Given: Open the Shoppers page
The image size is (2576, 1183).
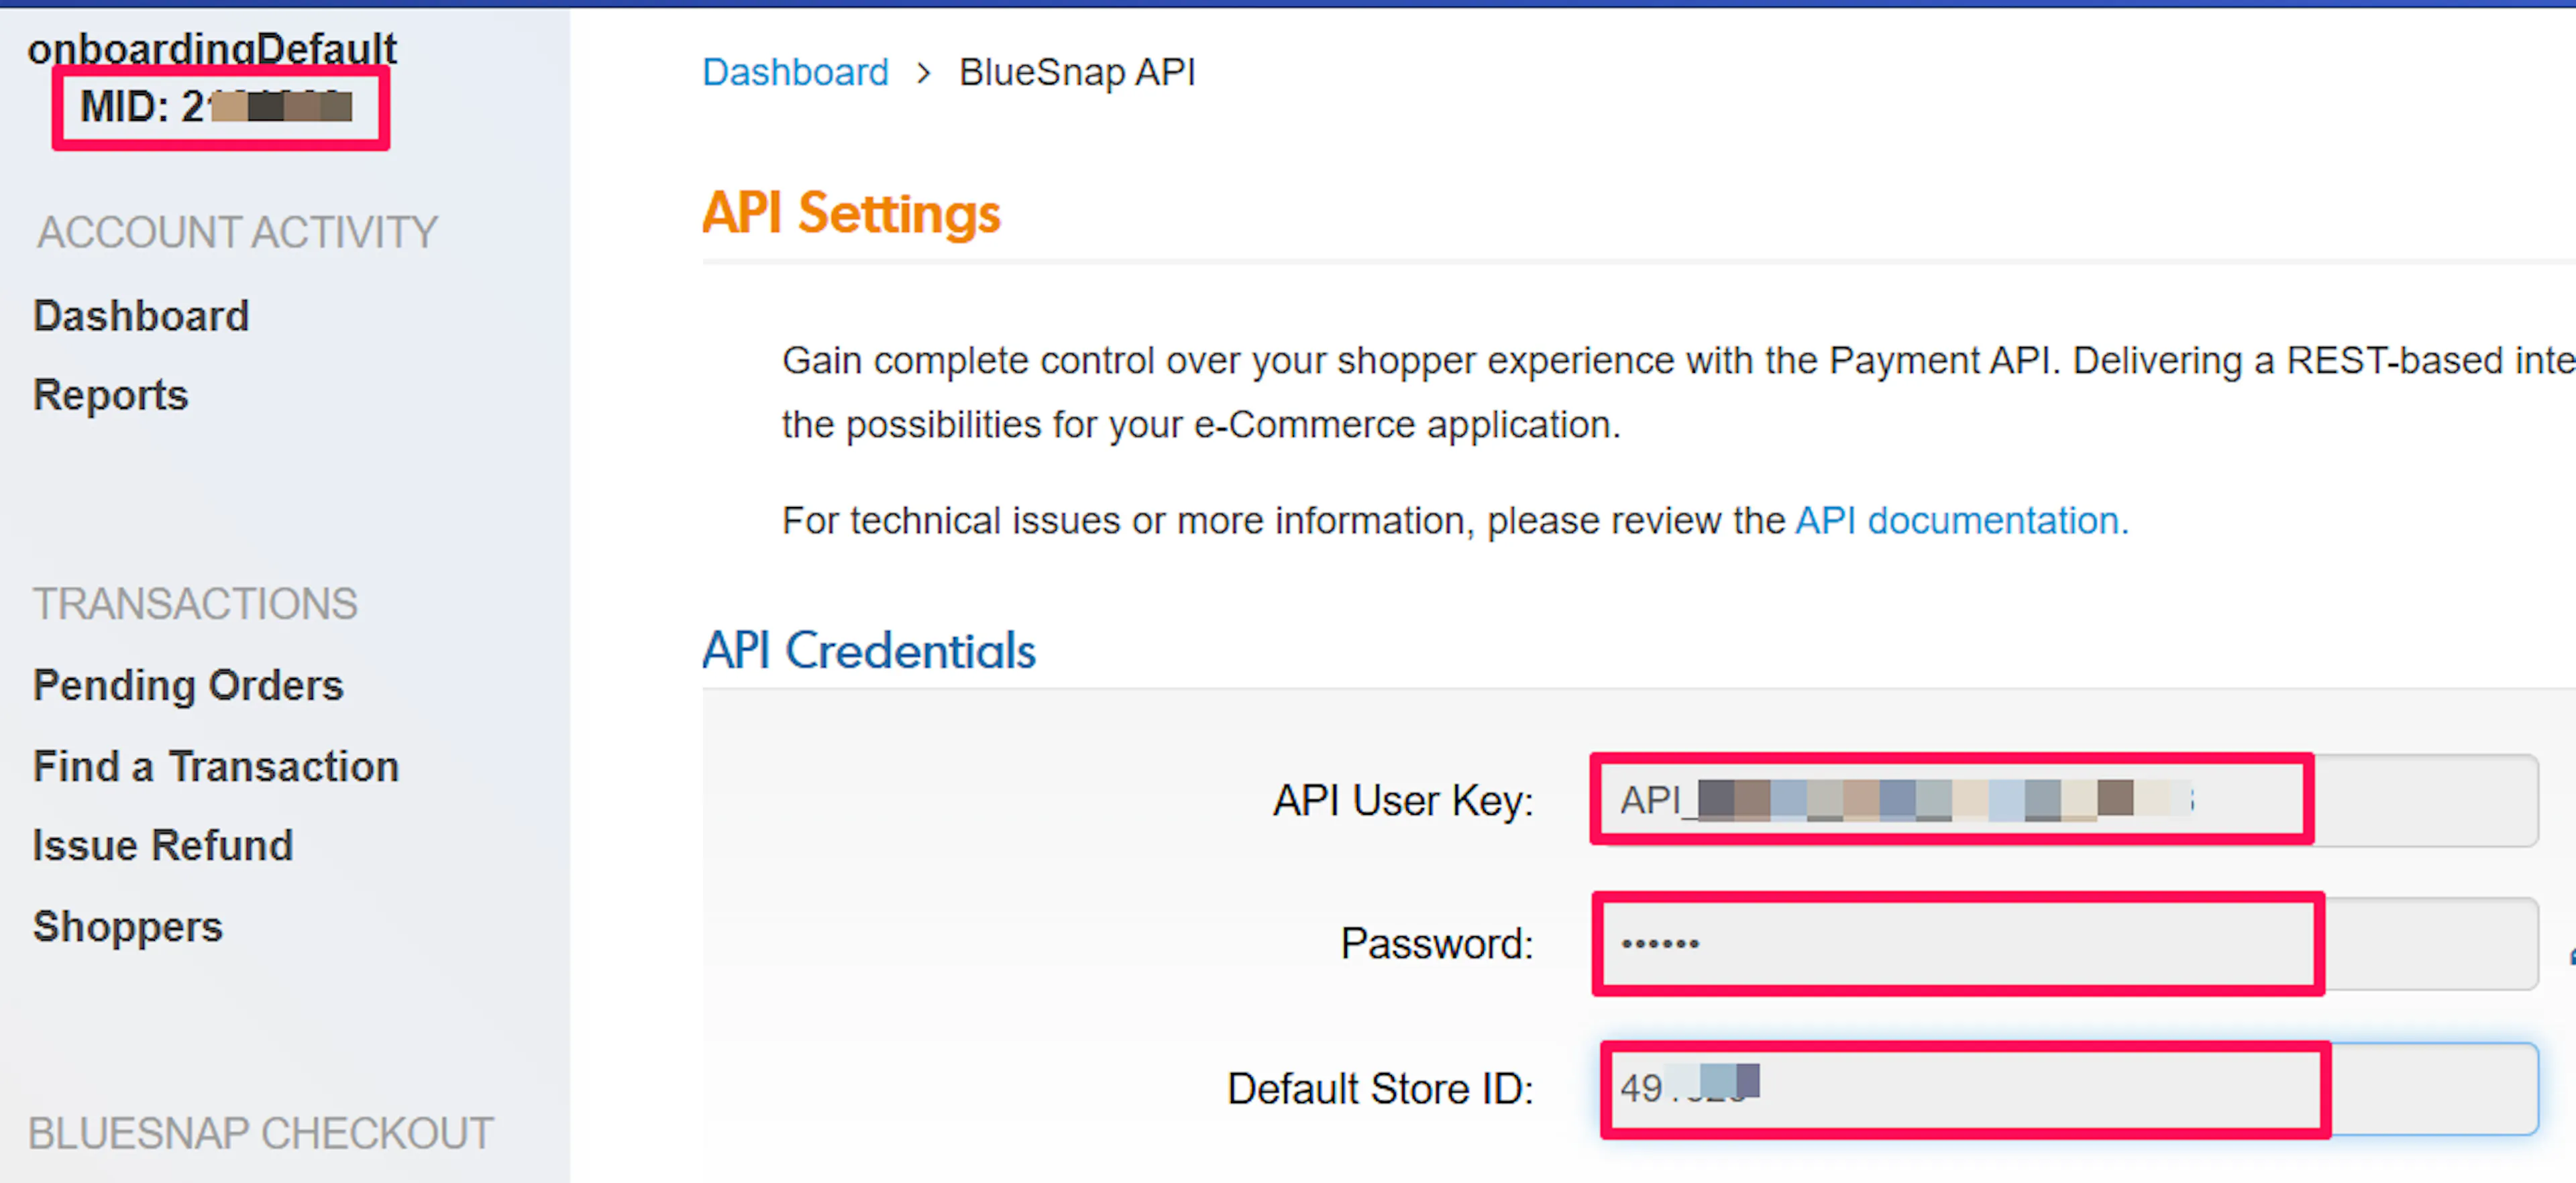Looking at the screenshot, I should (x=128, y=927).
